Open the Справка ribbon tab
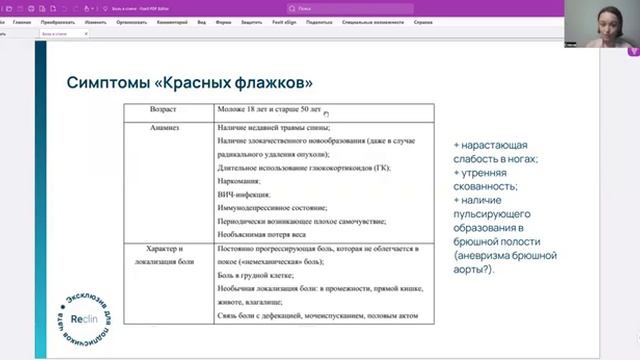This screenshot has height=360, width=640. coord(423,22)
